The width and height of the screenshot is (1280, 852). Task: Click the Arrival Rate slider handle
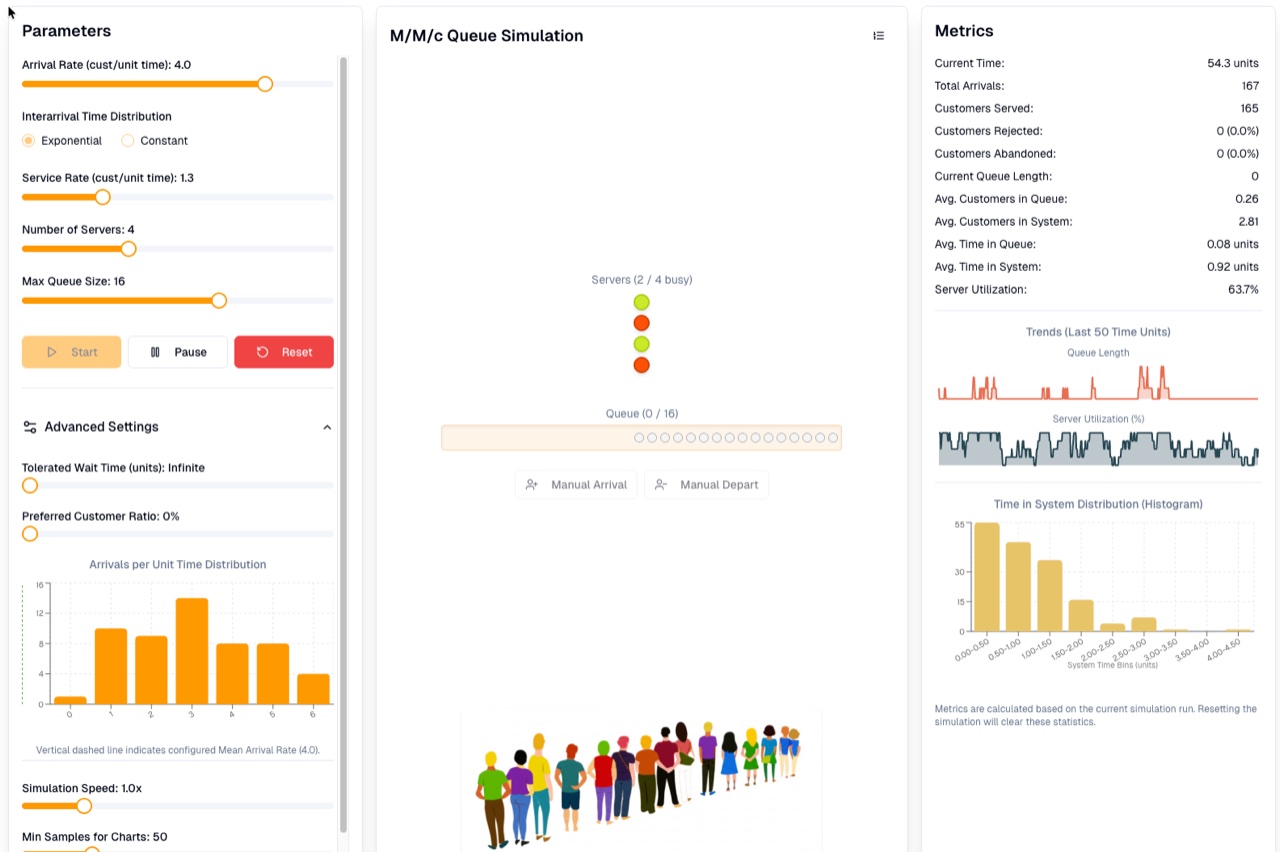pyautogui.click(x=265, y=84)
